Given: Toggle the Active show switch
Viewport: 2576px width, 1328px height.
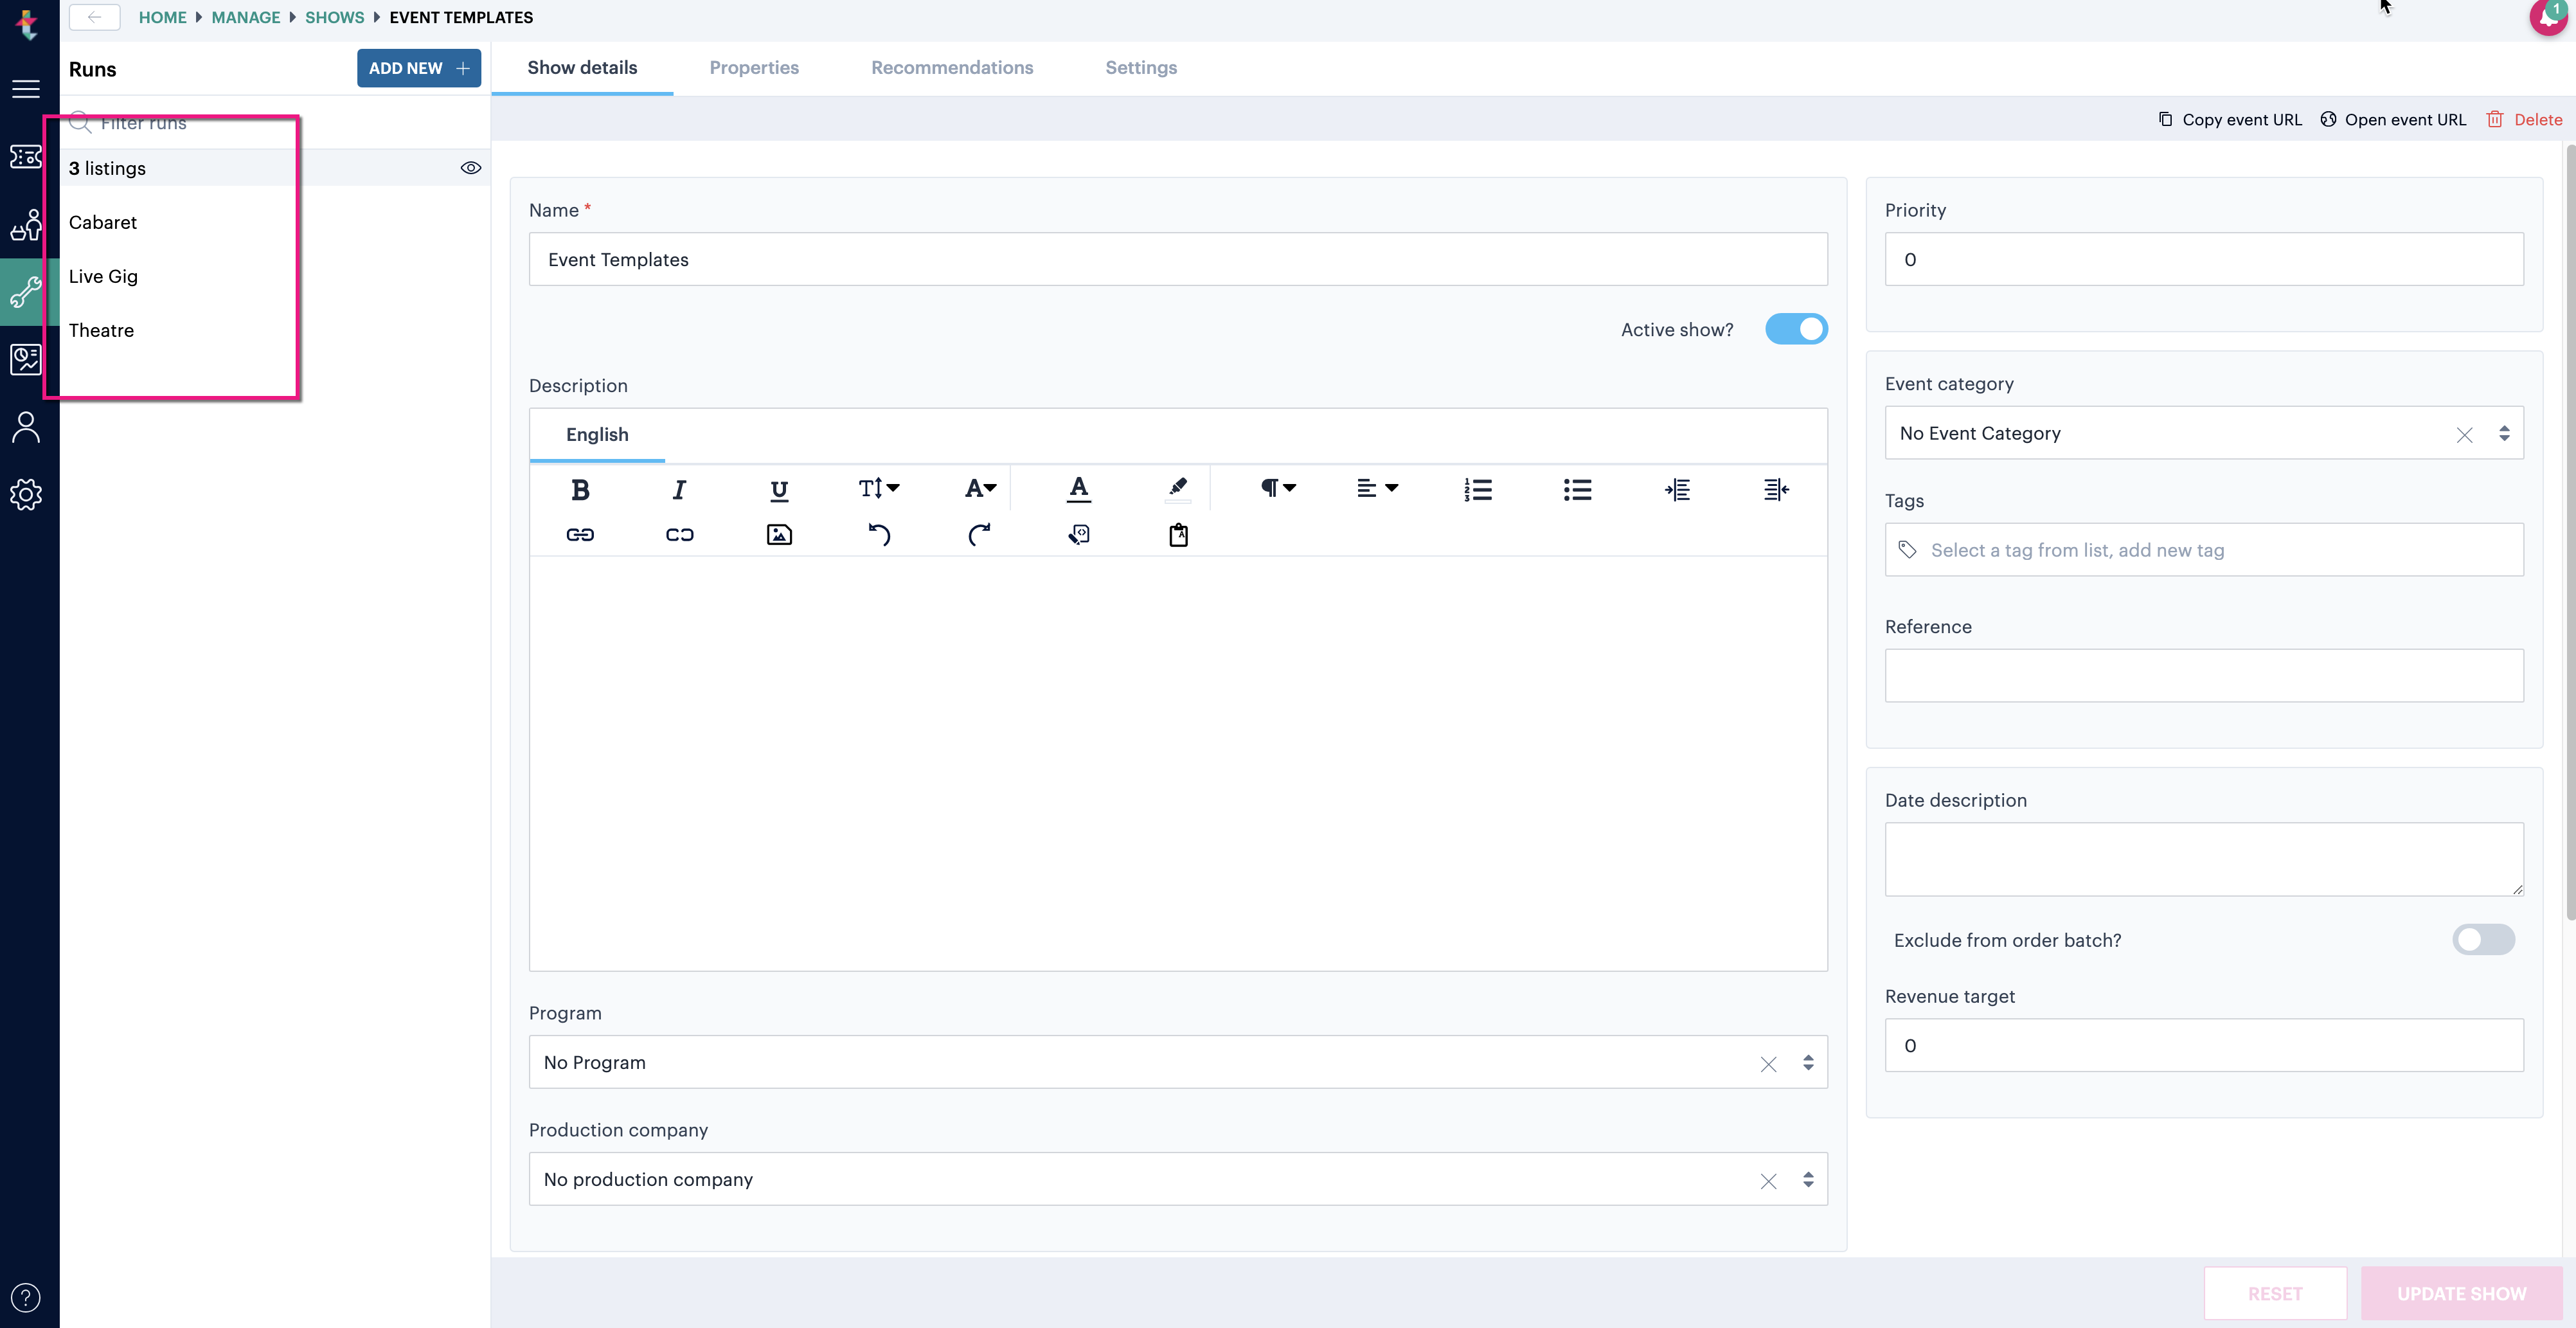Looking at the screenshot, I should point(1796,329).
